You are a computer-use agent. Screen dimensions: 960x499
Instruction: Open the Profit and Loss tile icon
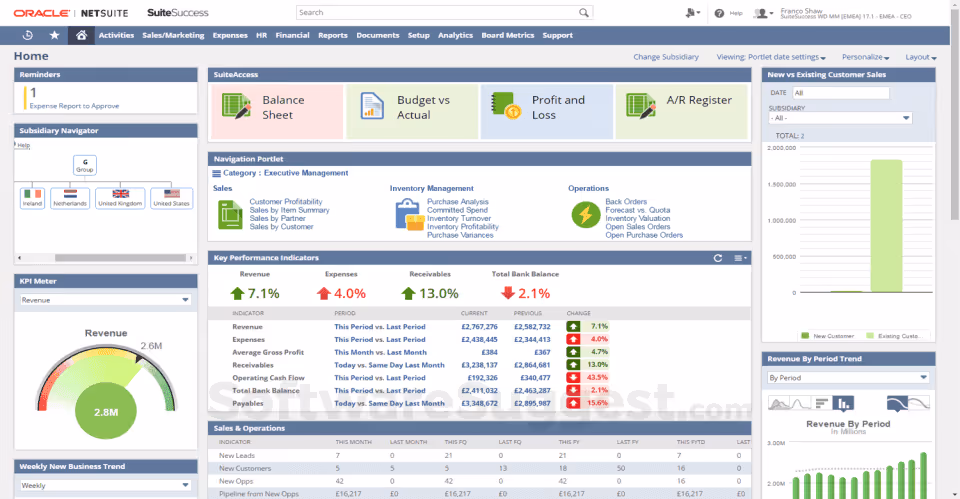point(506,106)
